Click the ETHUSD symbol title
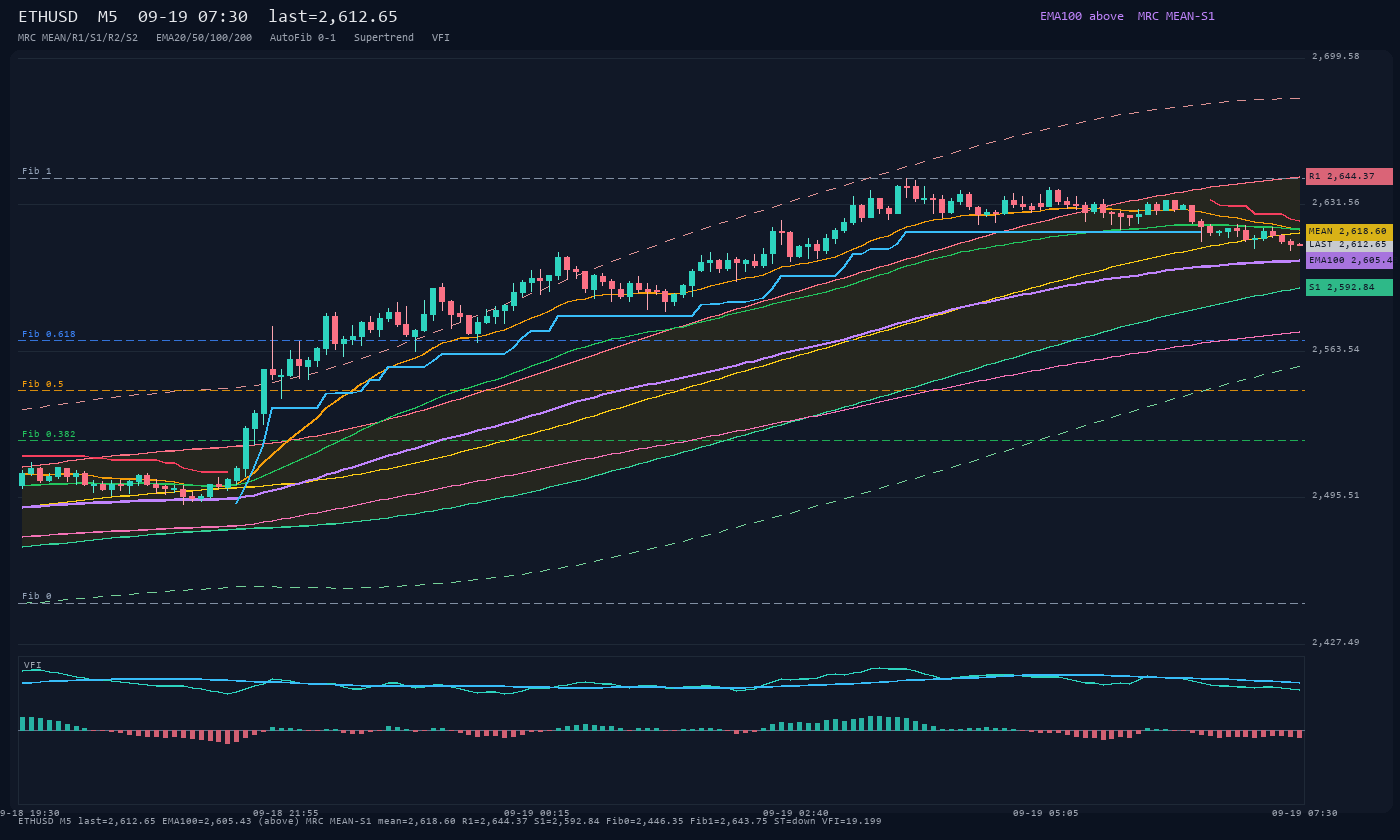This screenshot has width=1400, height=840. tap(49, 17)
